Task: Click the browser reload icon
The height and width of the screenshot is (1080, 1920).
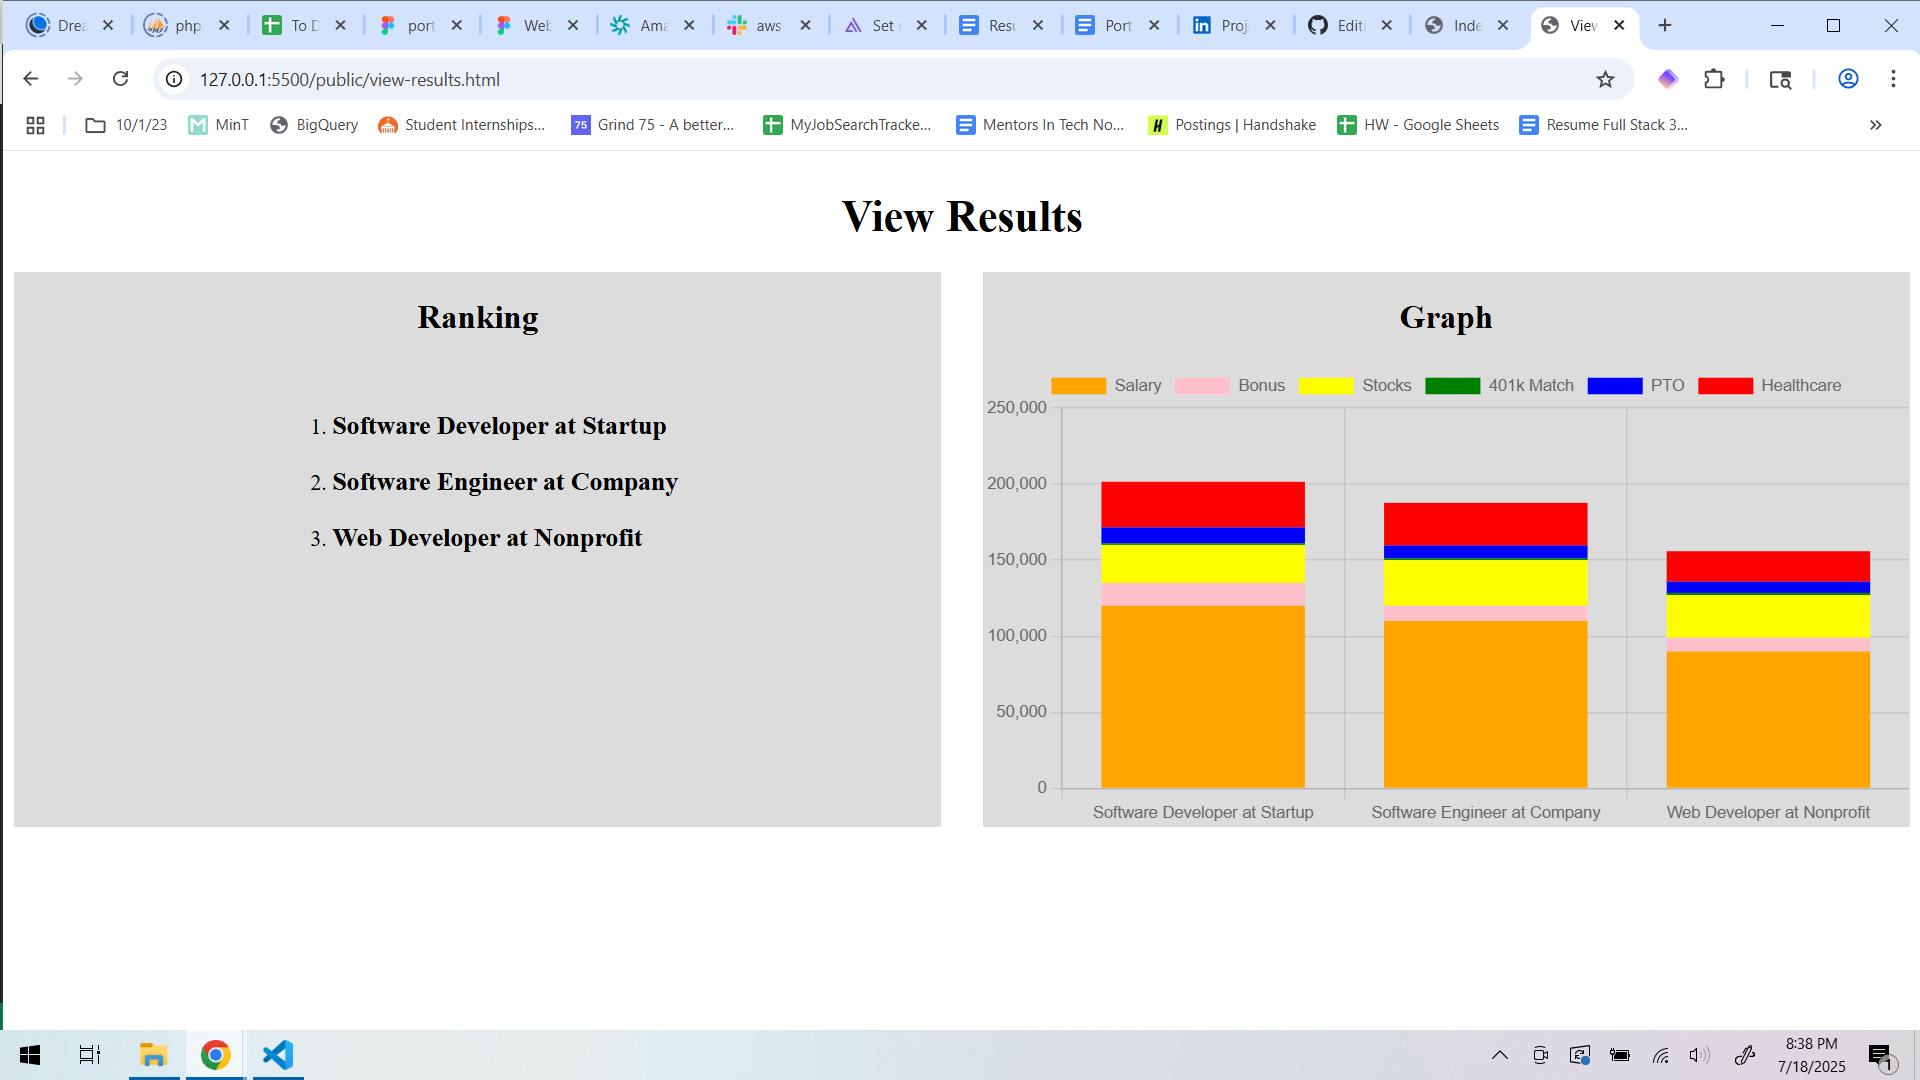Action: pyautogui.click(x=121, y=79)
